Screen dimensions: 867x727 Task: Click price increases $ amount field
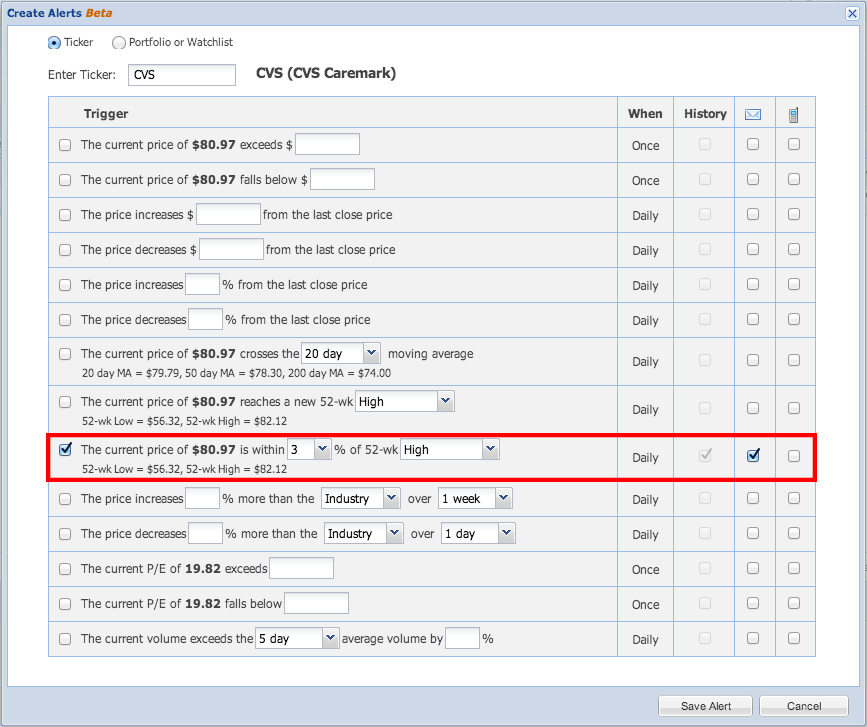pyautogui.click(x=228, y=214)
